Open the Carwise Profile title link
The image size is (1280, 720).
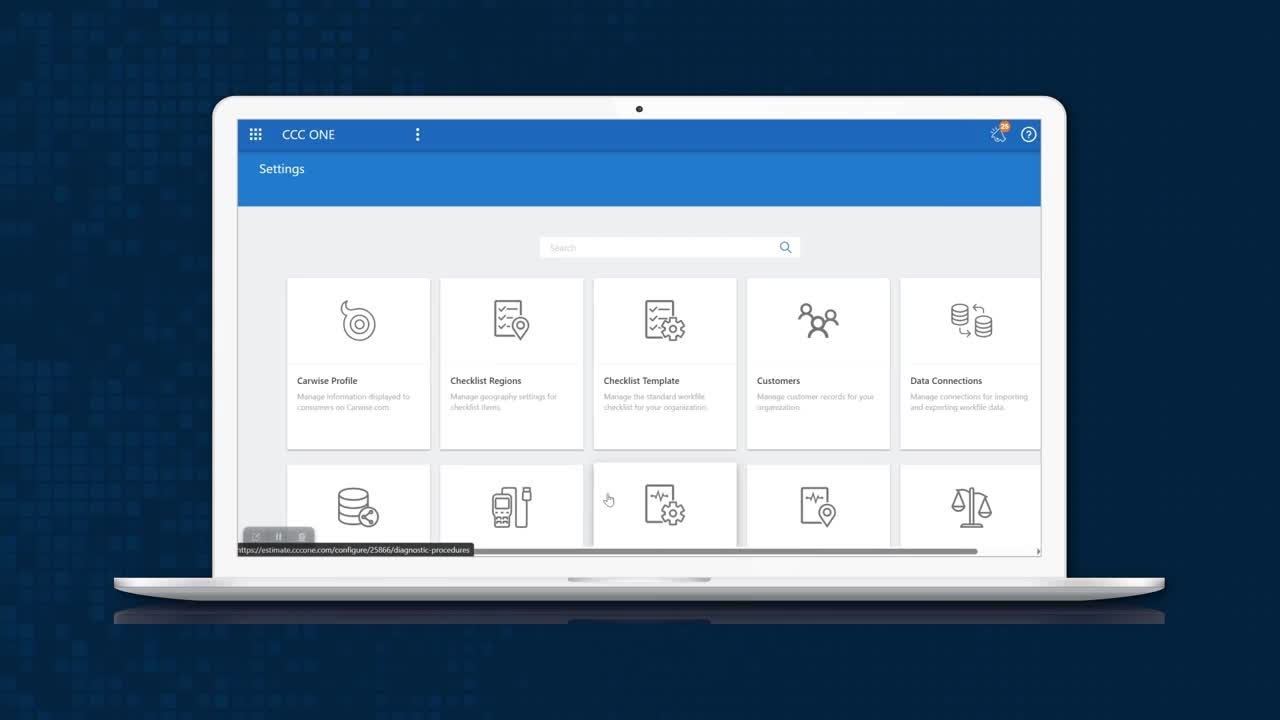click(327, 381)
